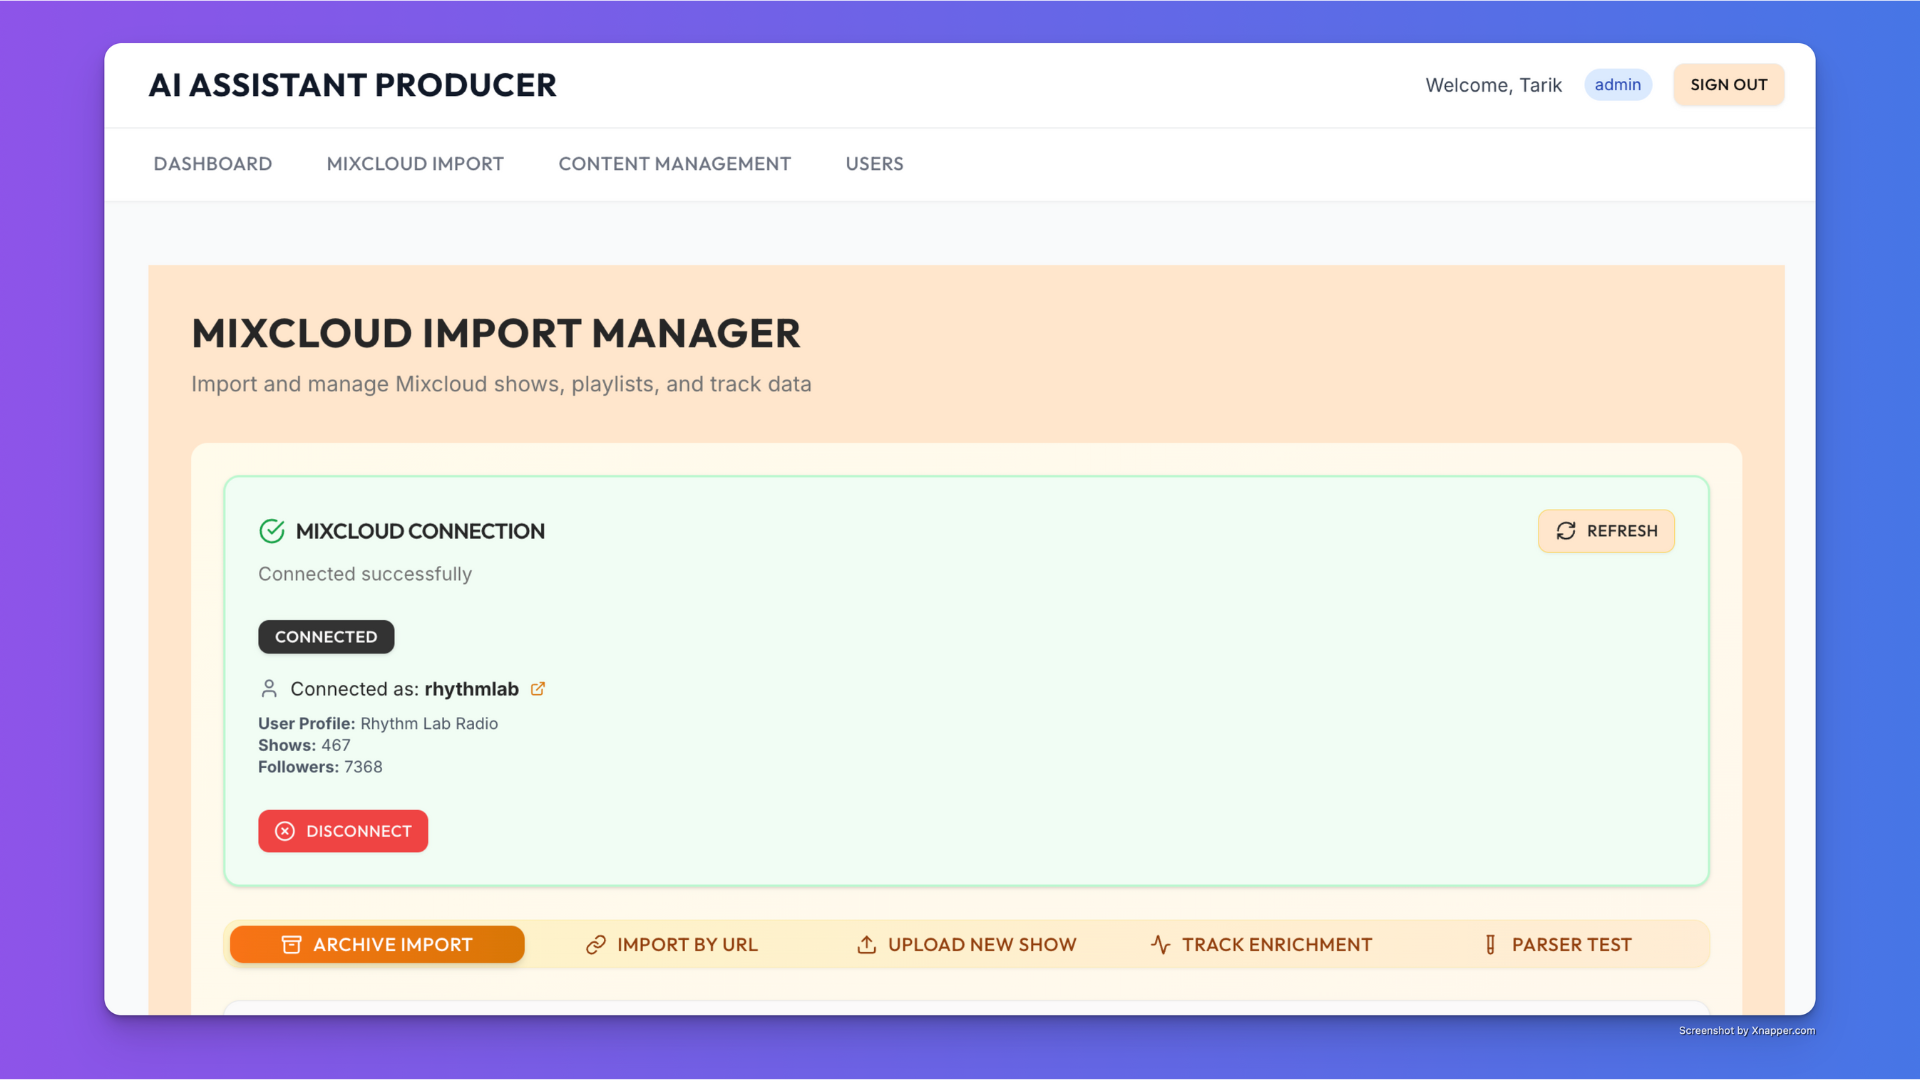Viewport: 1920px width, 1080px height.
Task: Click the upload arrow icon
Action: pos(867,945)
